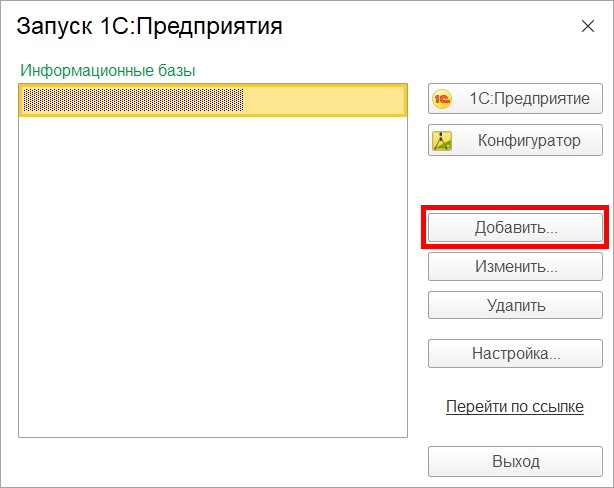Select the highlighted information base row
614x488 pixels.
(x=213, y=100)
